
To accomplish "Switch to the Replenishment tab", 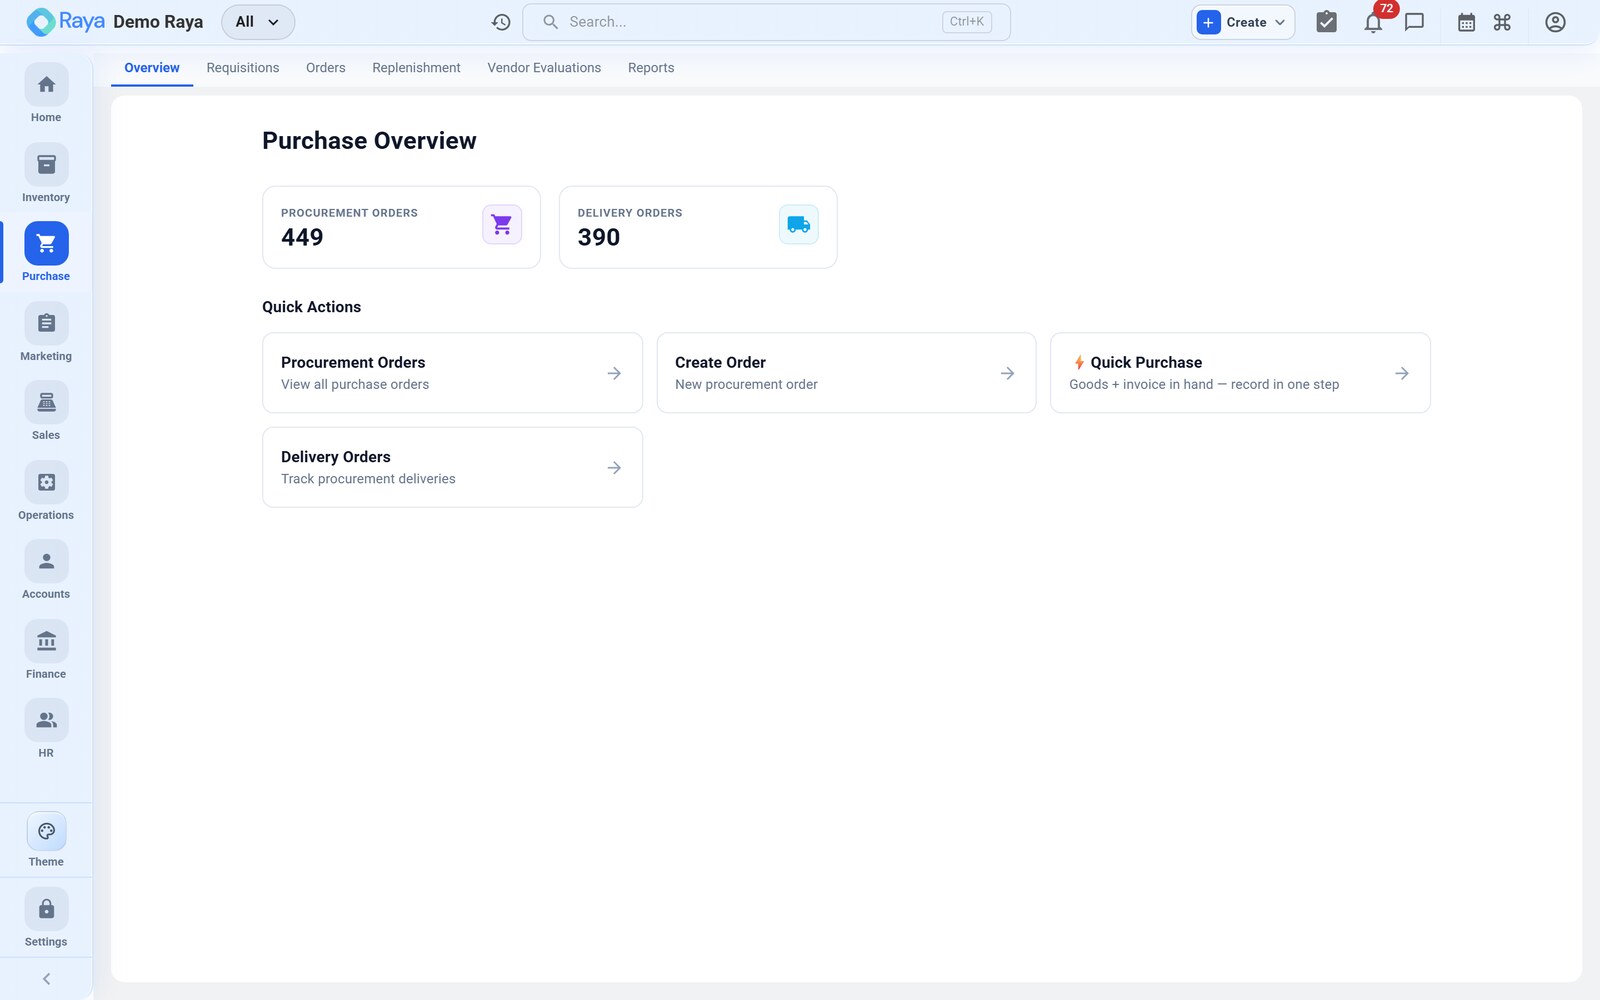I will [x=416, y=68].
